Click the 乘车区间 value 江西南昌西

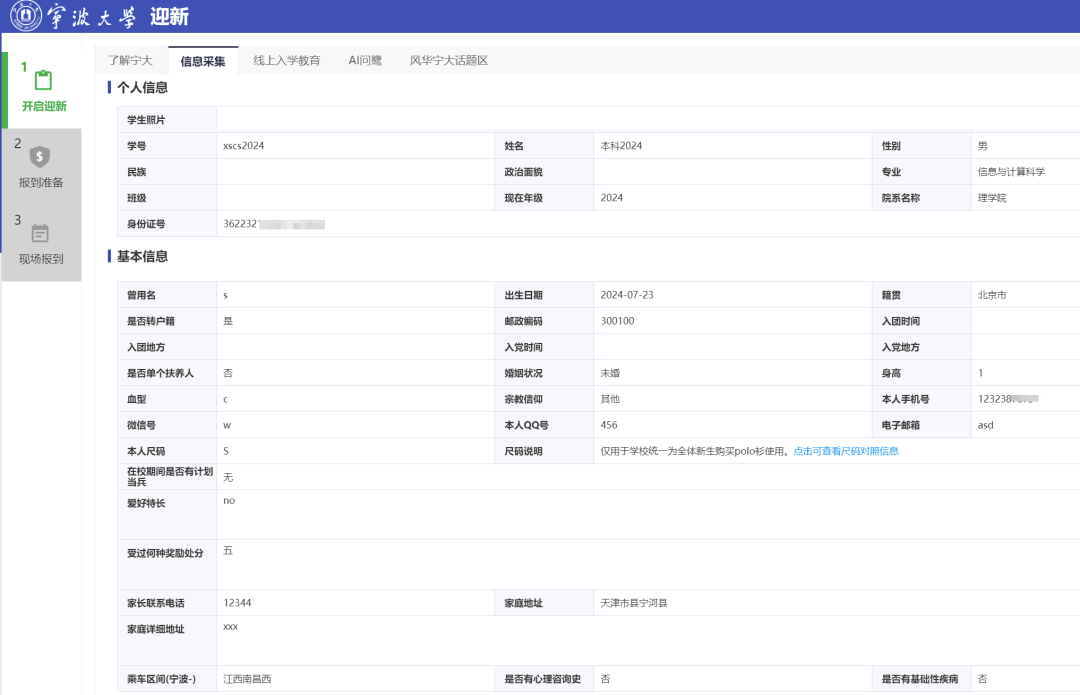click(x=247, y=679)
